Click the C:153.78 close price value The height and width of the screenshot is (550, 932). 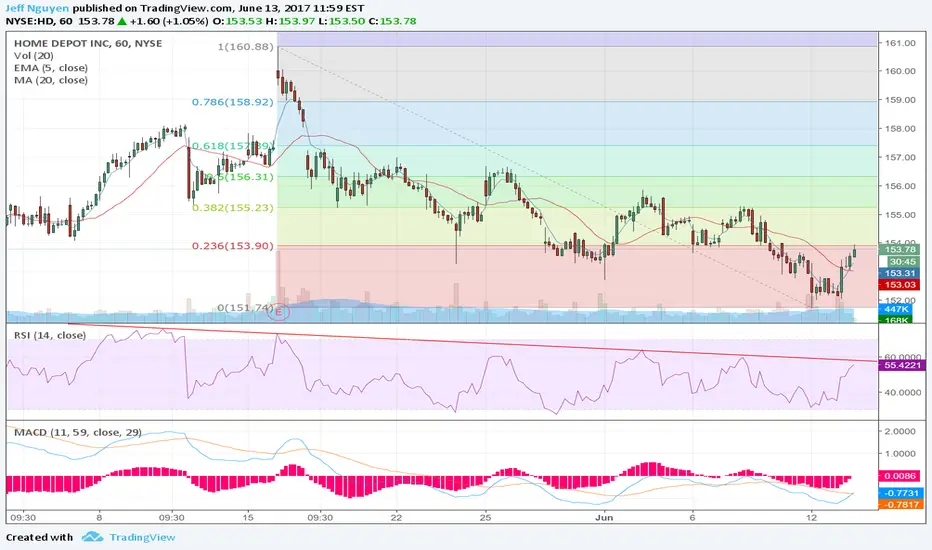pyautogui.click(x=392, y=21)
